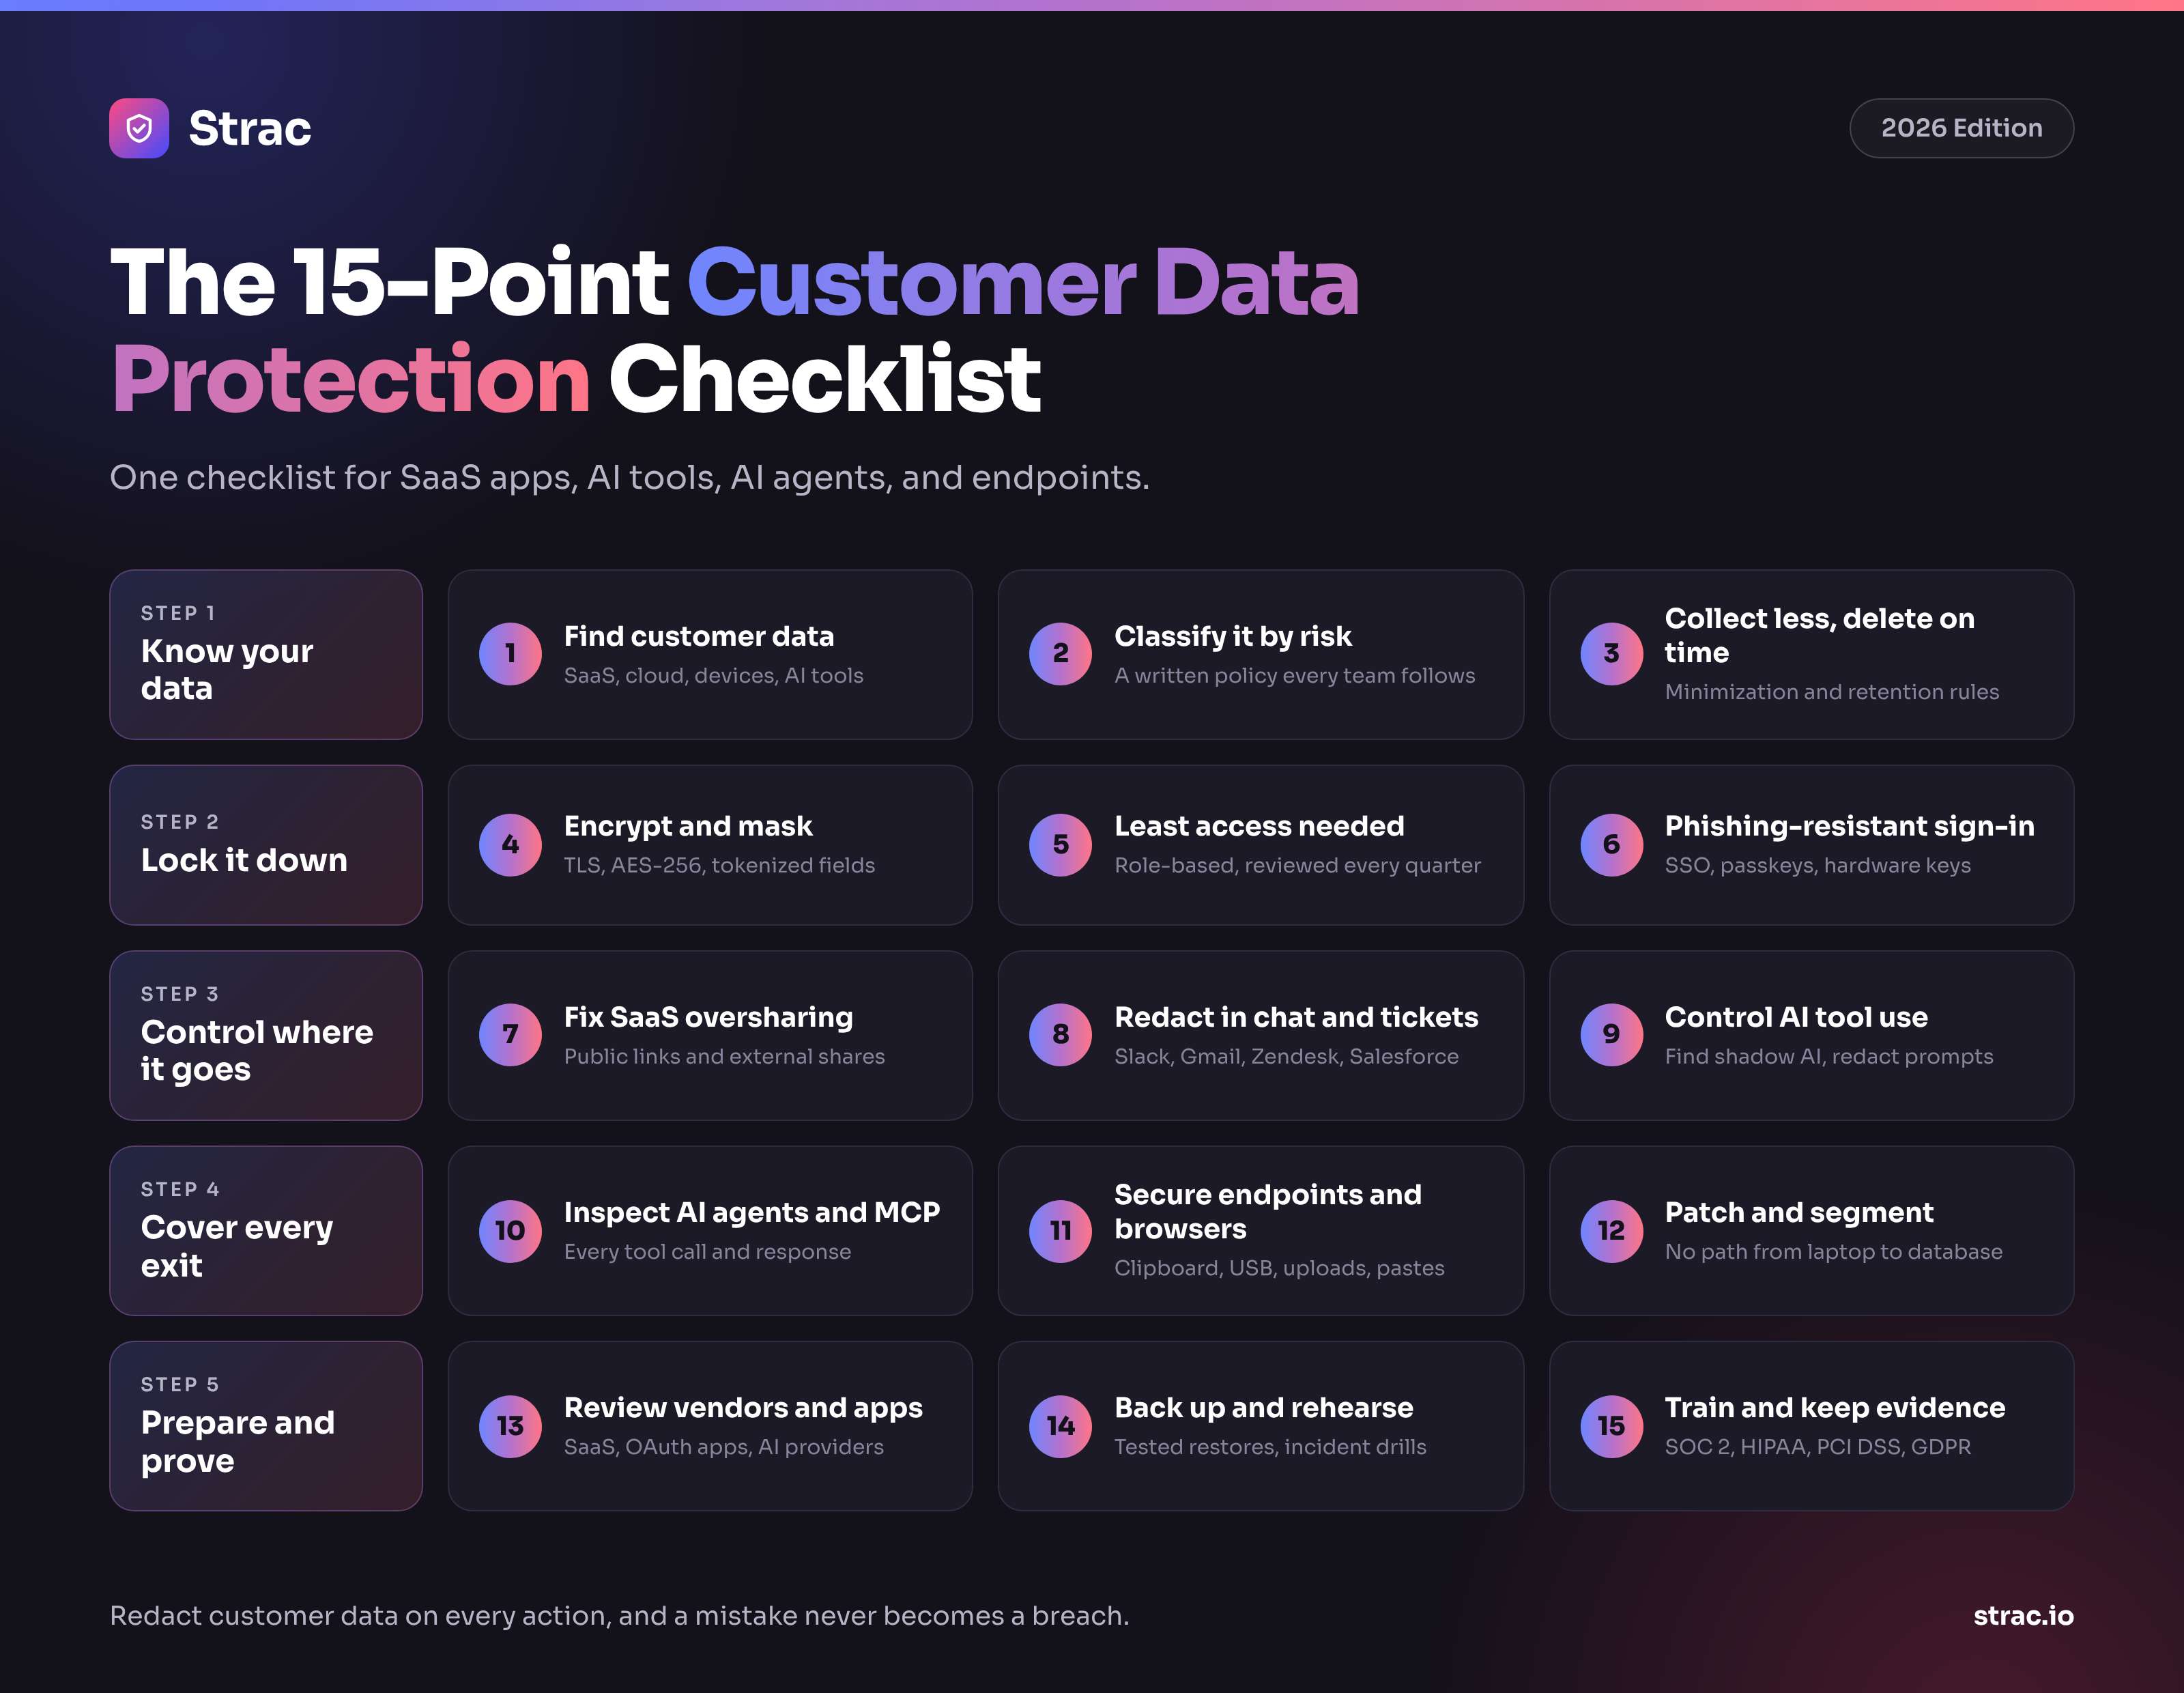Click the number 15 circle badge
The height and width of the screenshot is (1693, 2184).
tap(1611, 1426)
